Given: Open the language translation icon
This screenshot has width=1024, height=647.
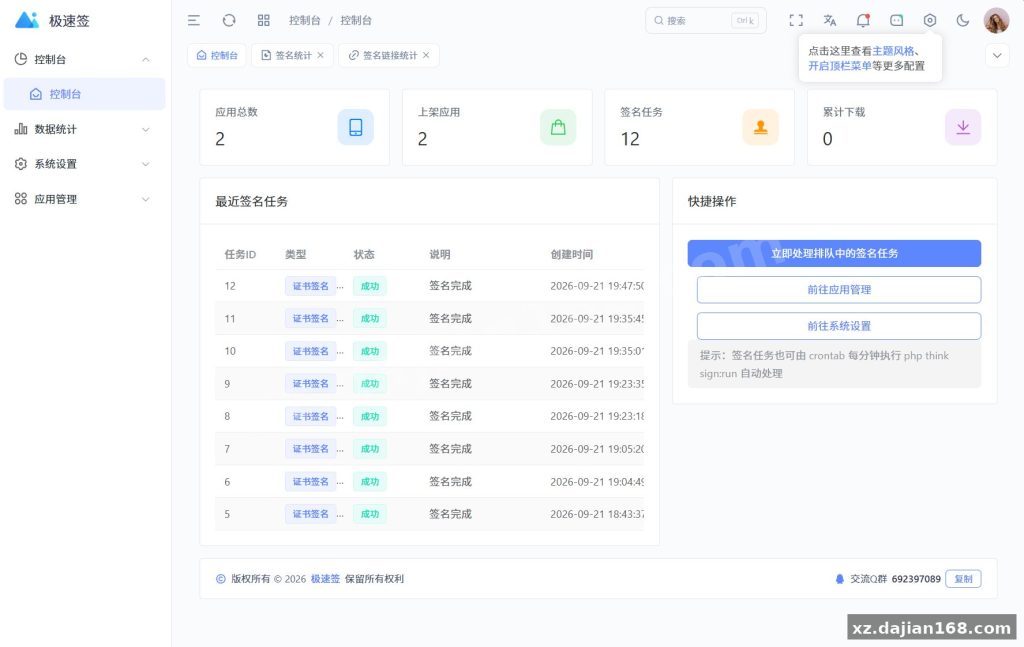Looking at the screenshot, I should (829, 20).
